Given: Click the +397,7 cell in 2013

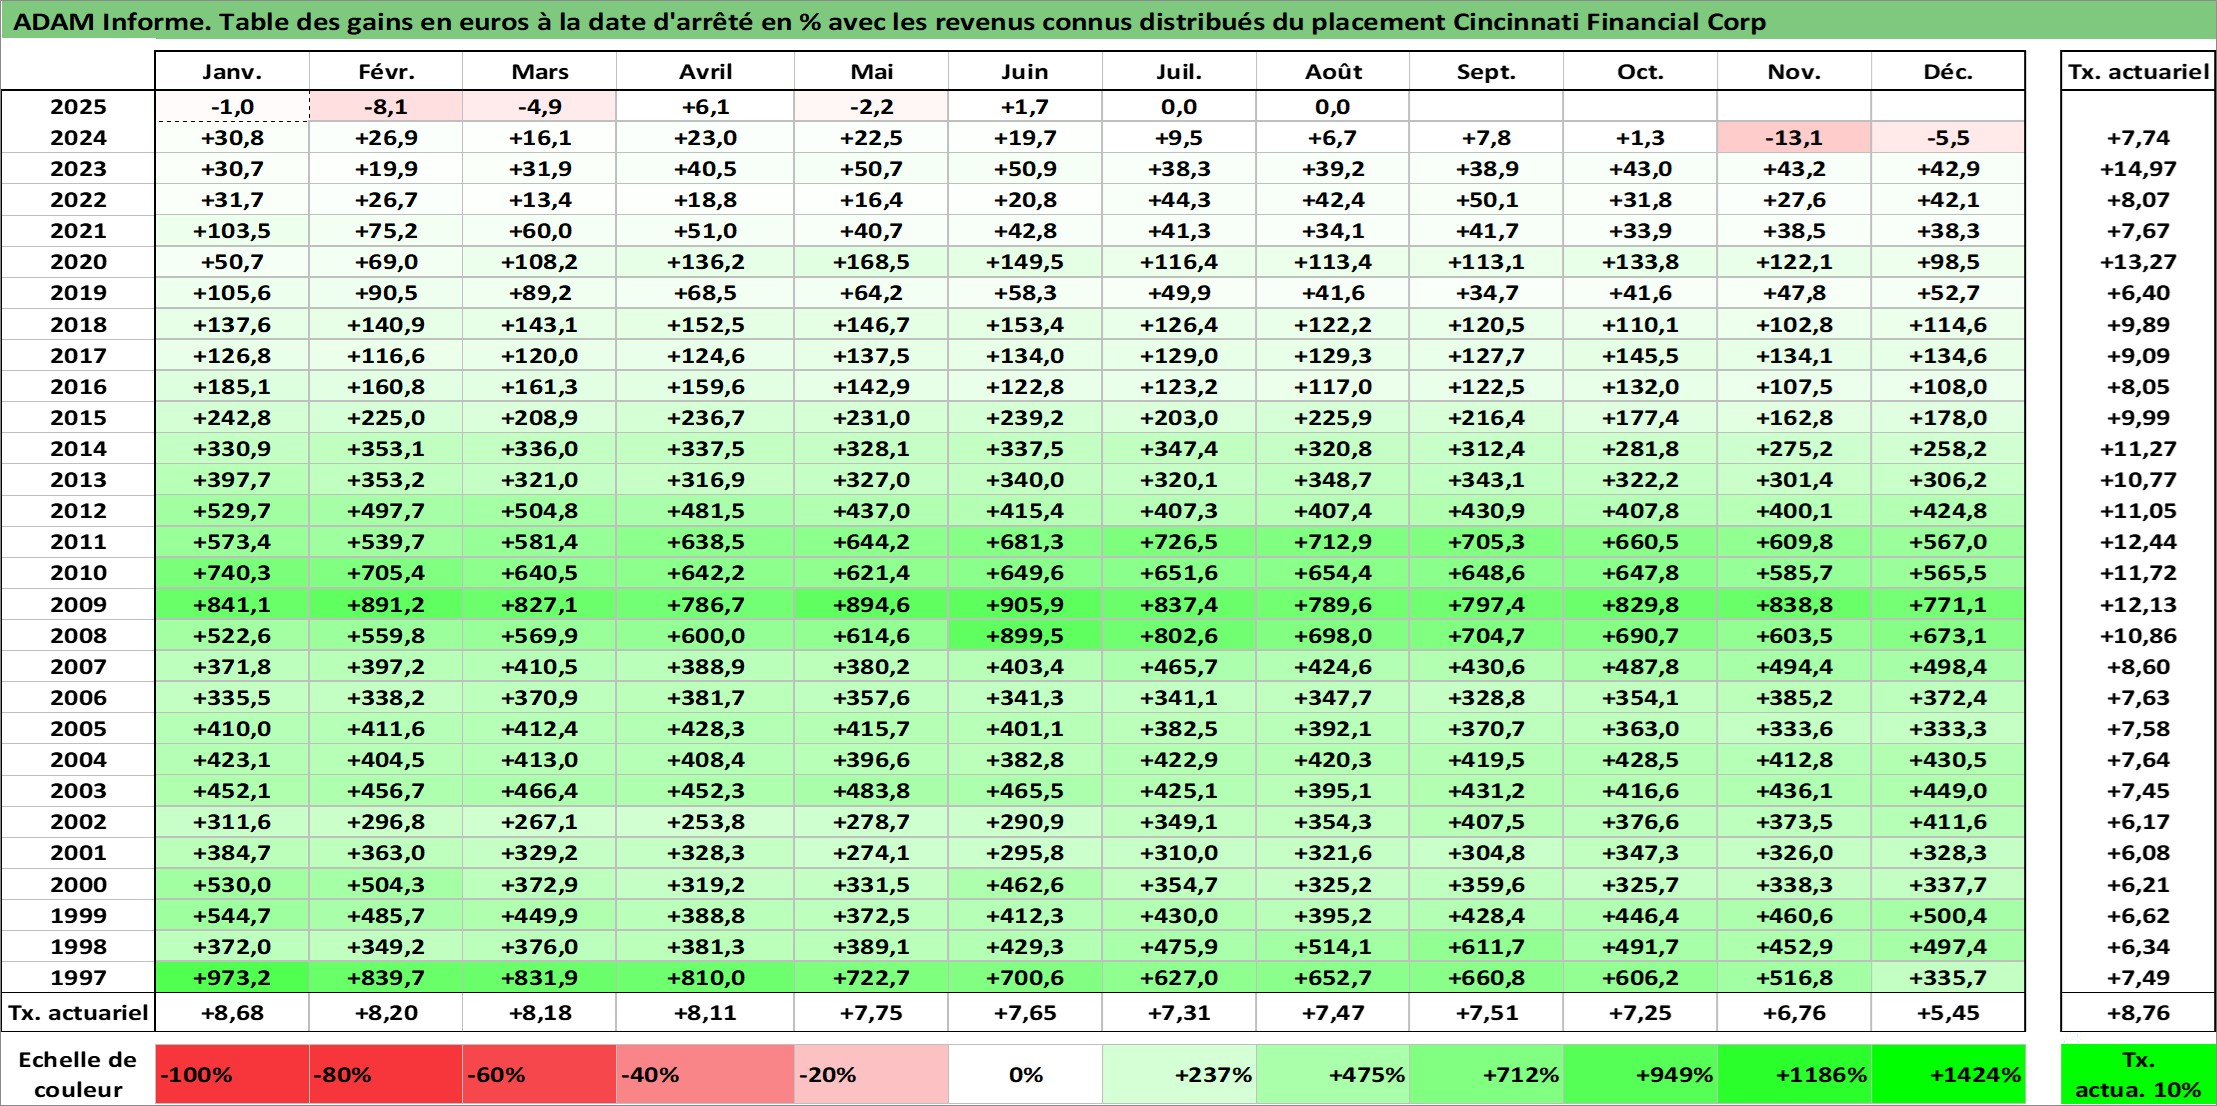Looking at the screenshot, I should point(232,479).
